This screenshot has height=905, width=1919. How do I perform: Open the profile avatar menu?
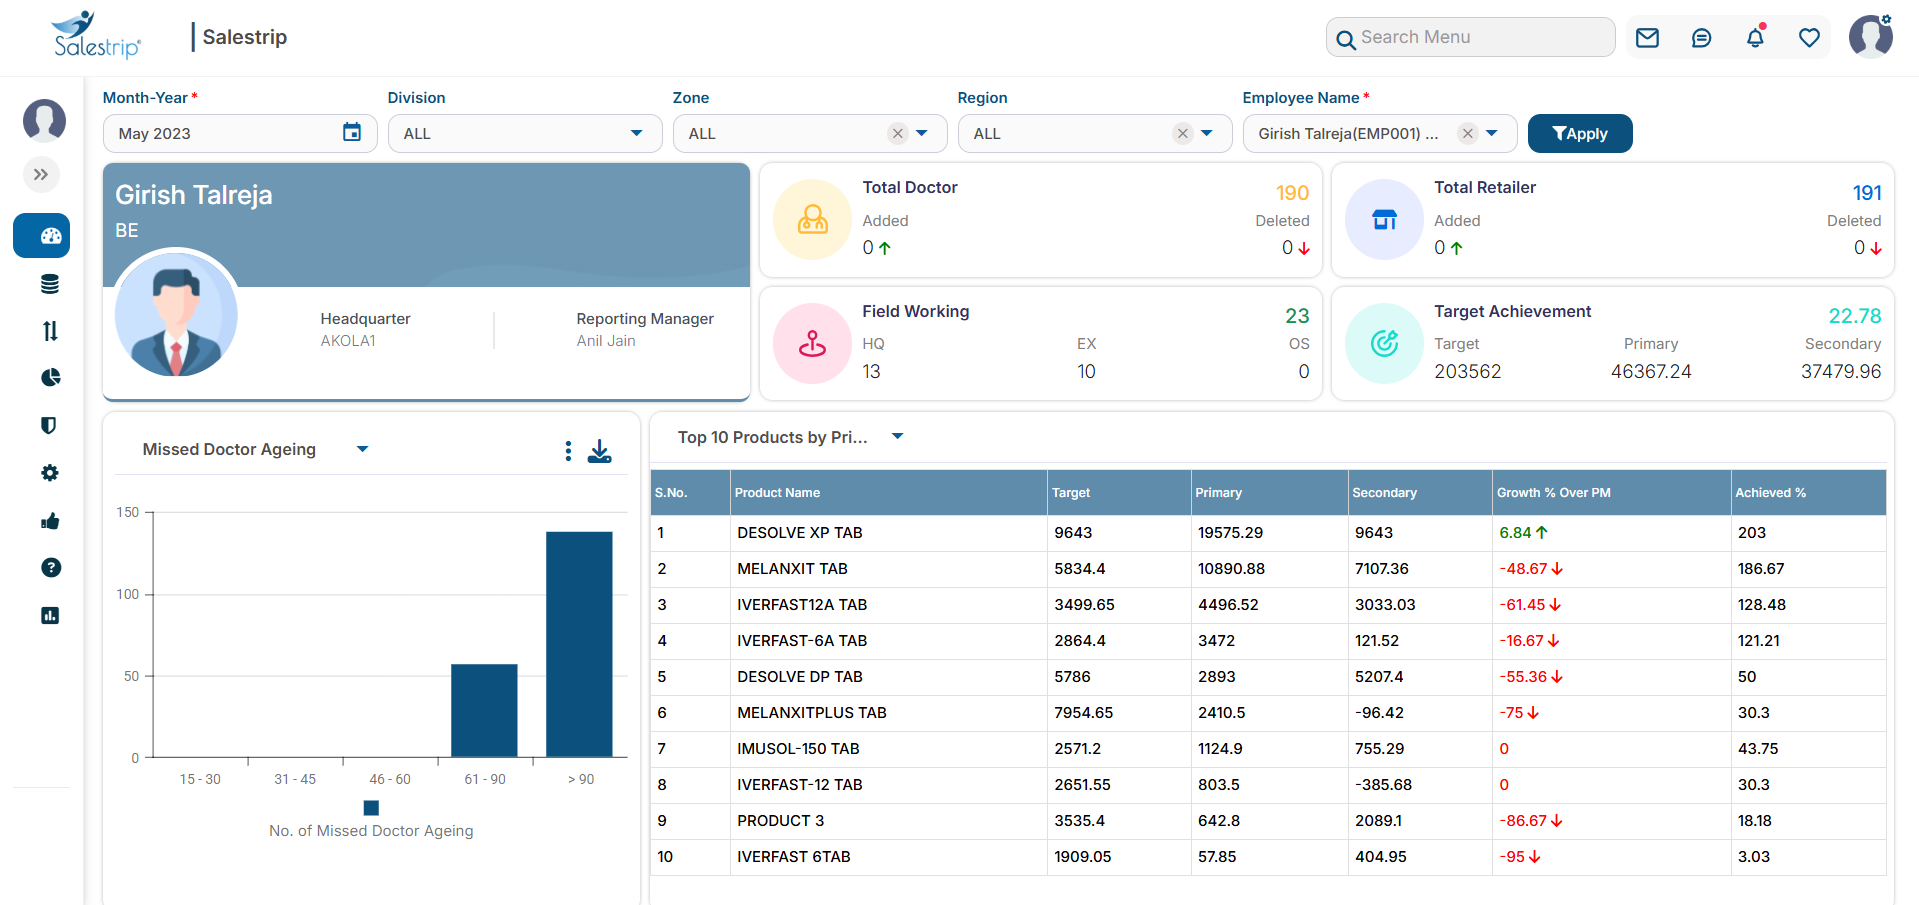[x=1869, y=36]
